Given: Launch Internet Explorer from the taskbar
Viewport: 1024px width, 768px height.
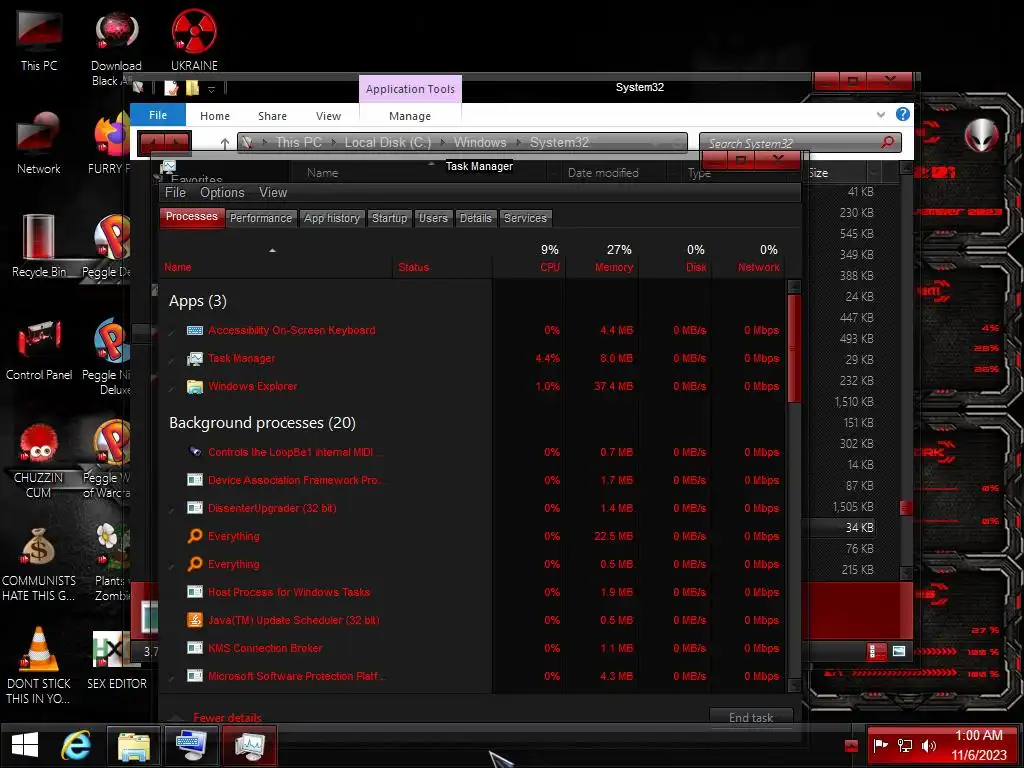Looking at the screenshot, I should coord(76,745).
